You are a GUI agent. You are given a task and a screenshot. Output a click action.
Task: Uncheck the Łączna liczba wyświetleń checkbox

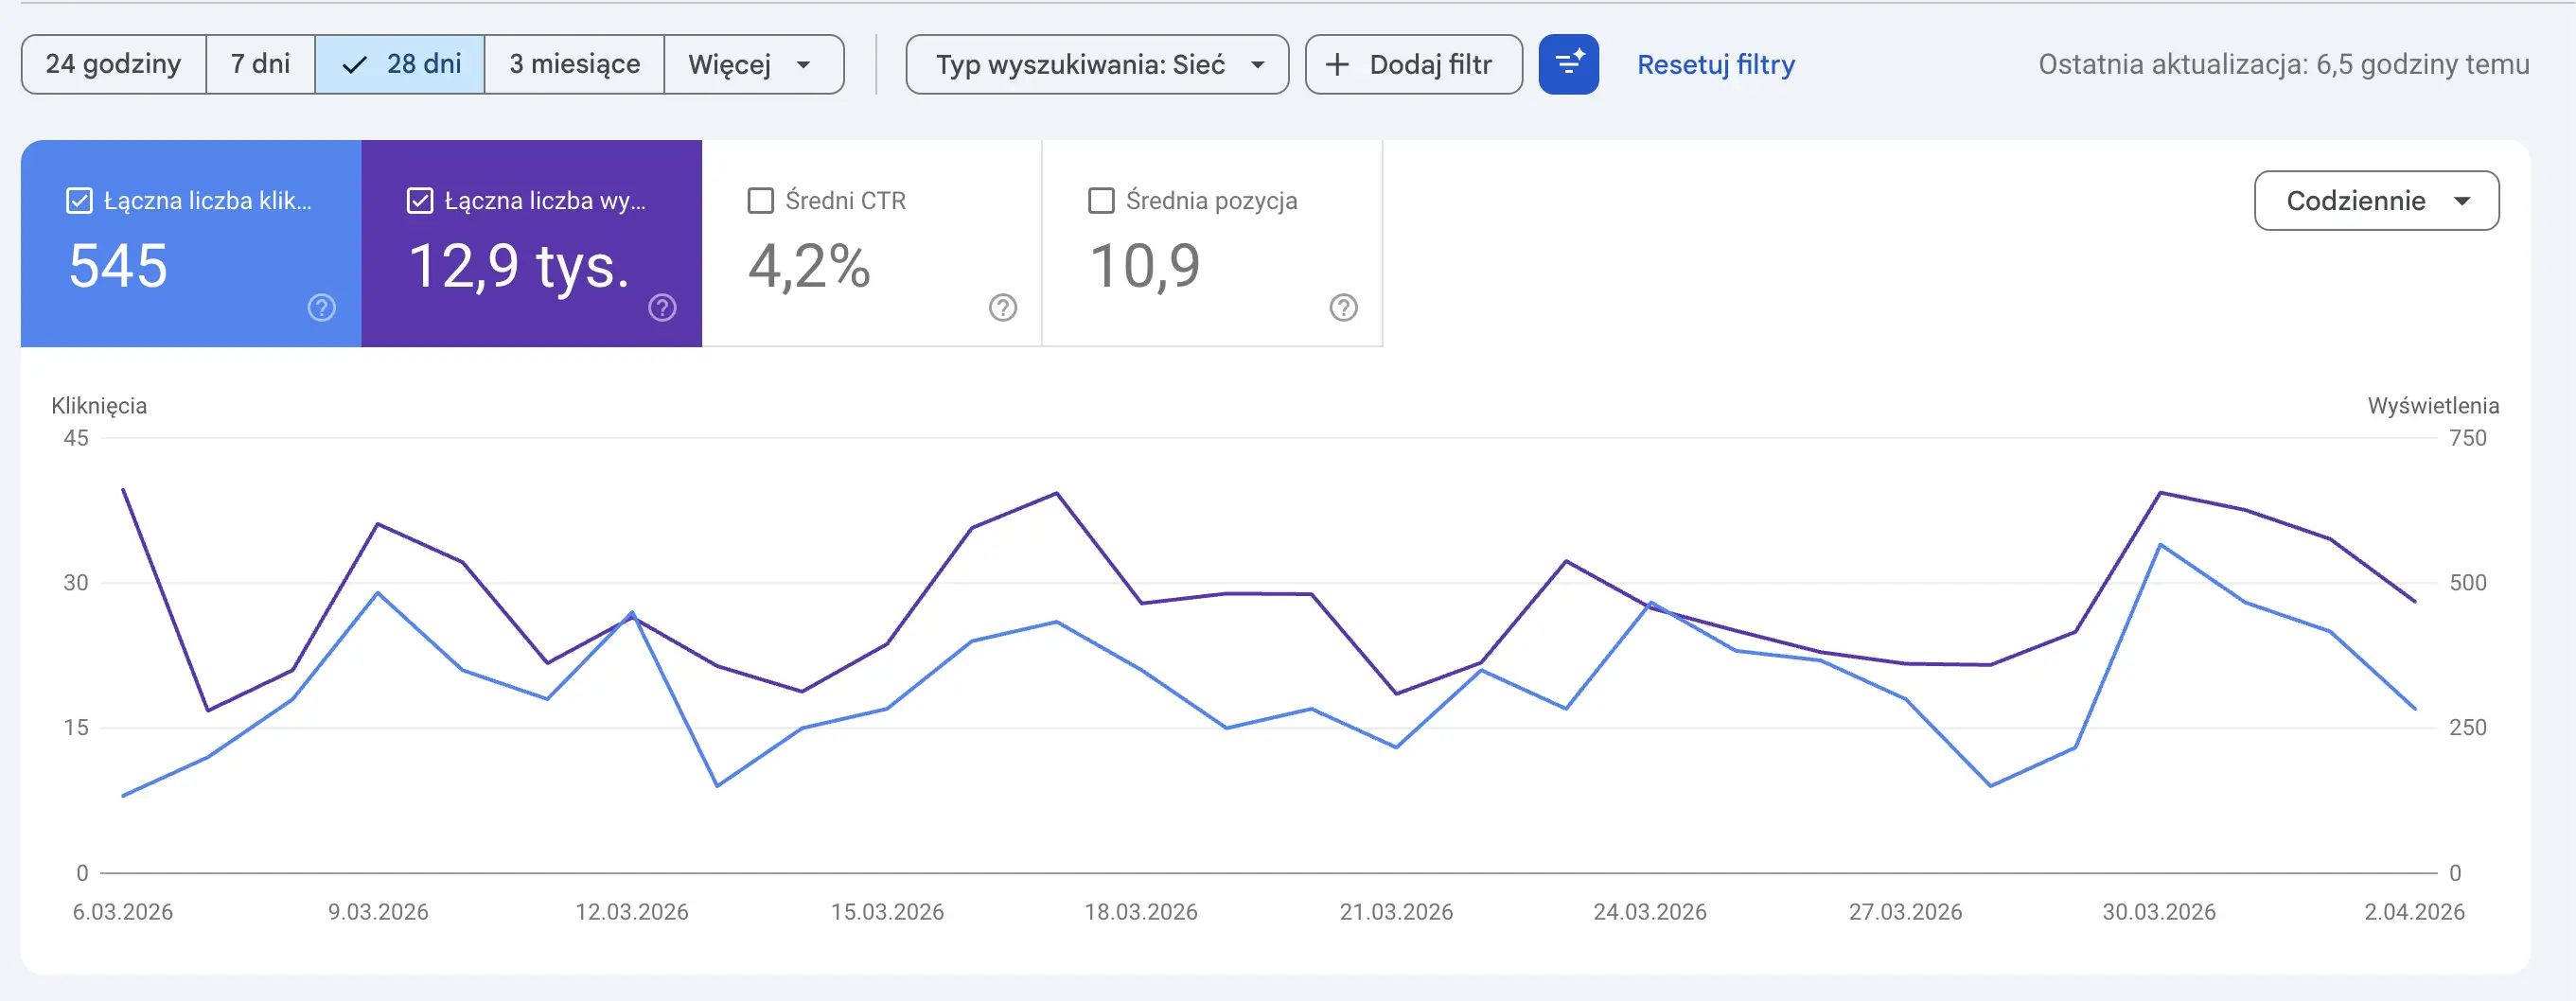(x=419, y=201)
